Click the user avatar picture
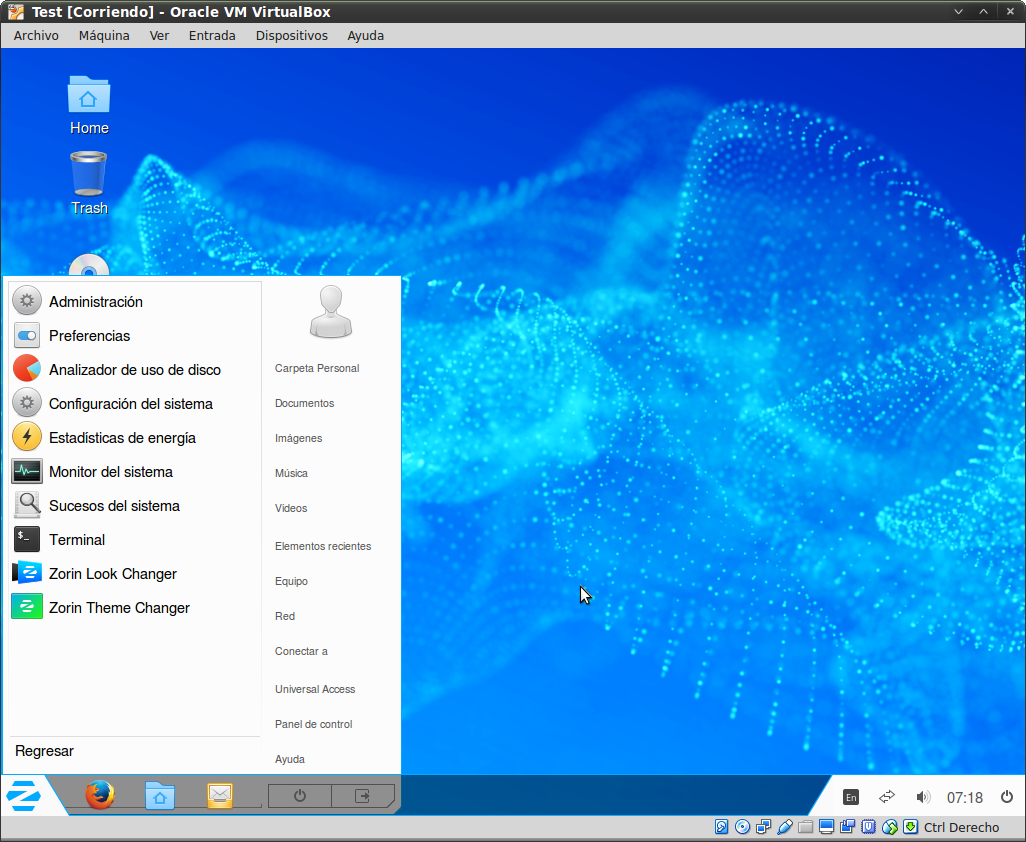This screenshot has height=842, width=1026. (x=331, y=312)
